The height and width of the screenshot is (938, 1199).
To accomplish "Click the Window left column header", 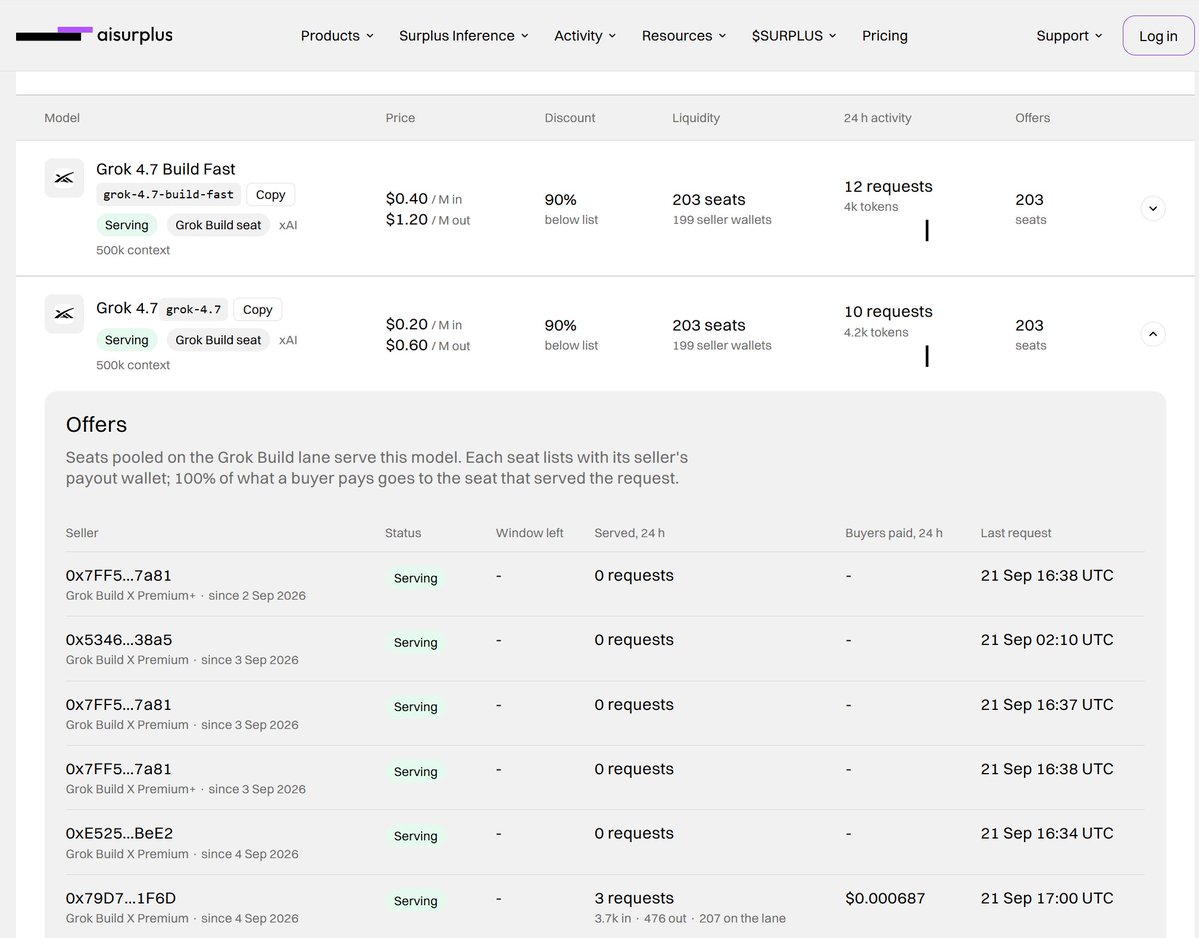I will tap(529, 533).
